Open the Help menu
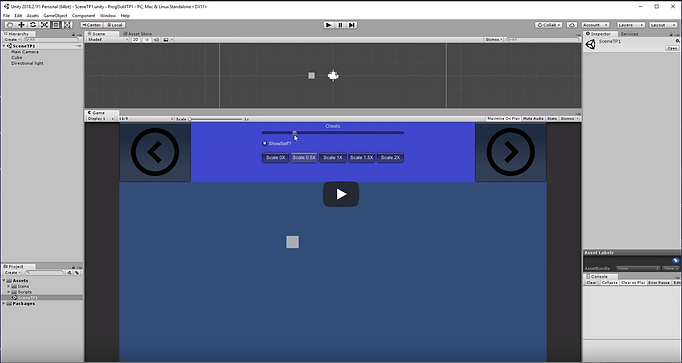The width and height of the screenshot is (682, 363). 125,15
